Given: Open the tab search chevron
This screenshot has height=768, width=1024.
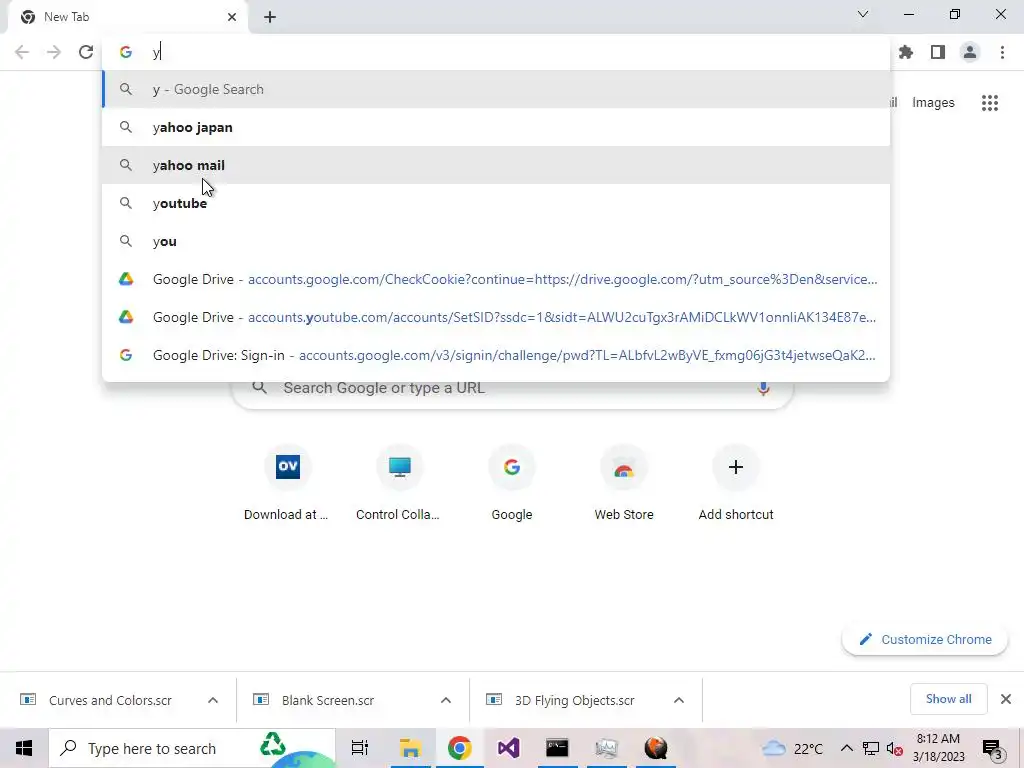Looking at the screenshot, I should [863, 14].
